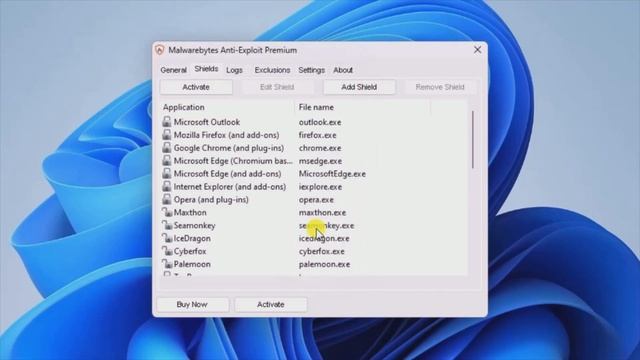This screenshot has width=640, height=360.
Task: Select Opera (and plug-ins) entry
Action: pyautogui.click(x=211, y=200)
